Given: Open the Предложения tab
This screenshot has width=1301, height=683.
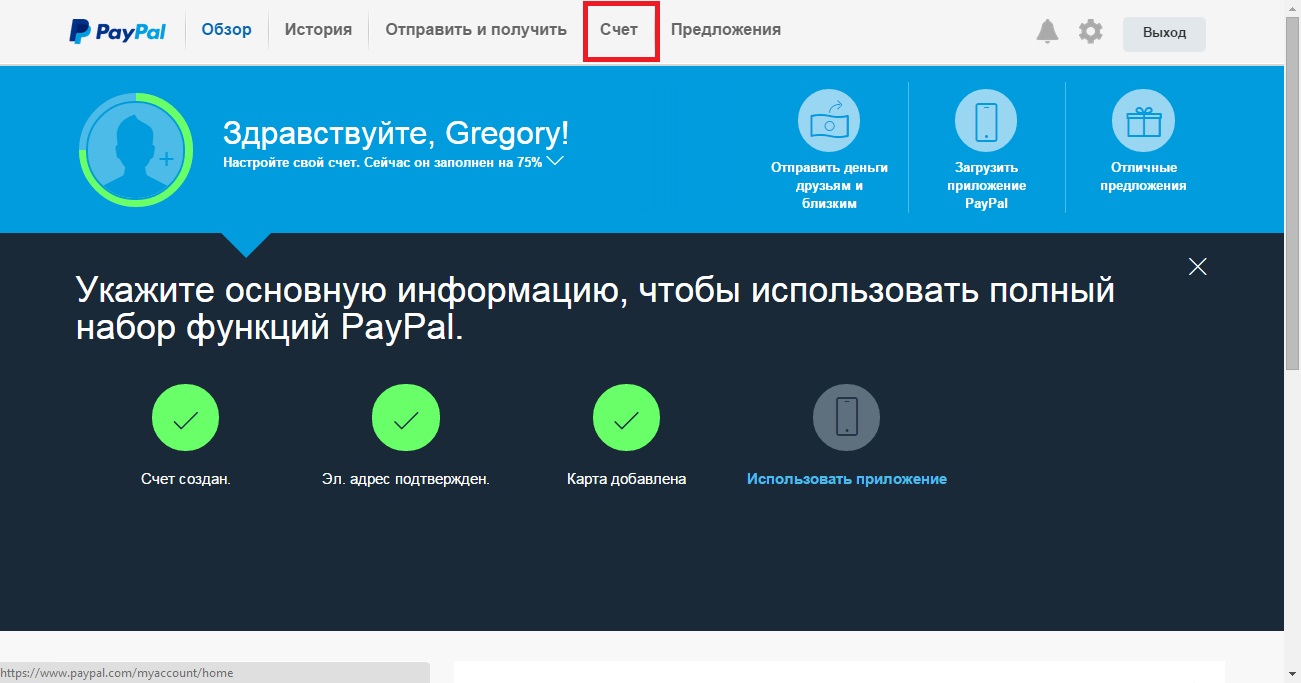Looking at the screenshot, I should (726, 30).
